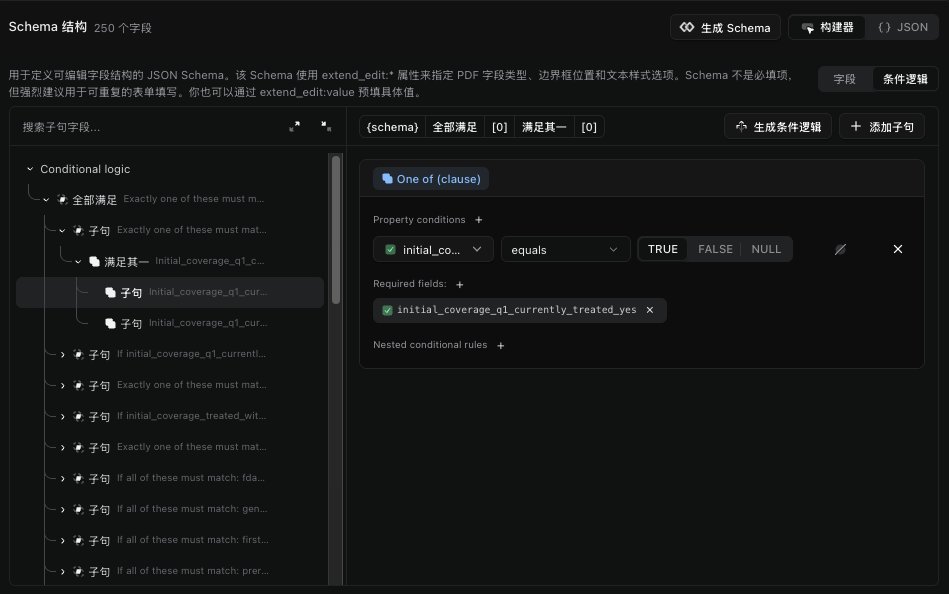Add a nested conditional rule

[x=501, y=346]
